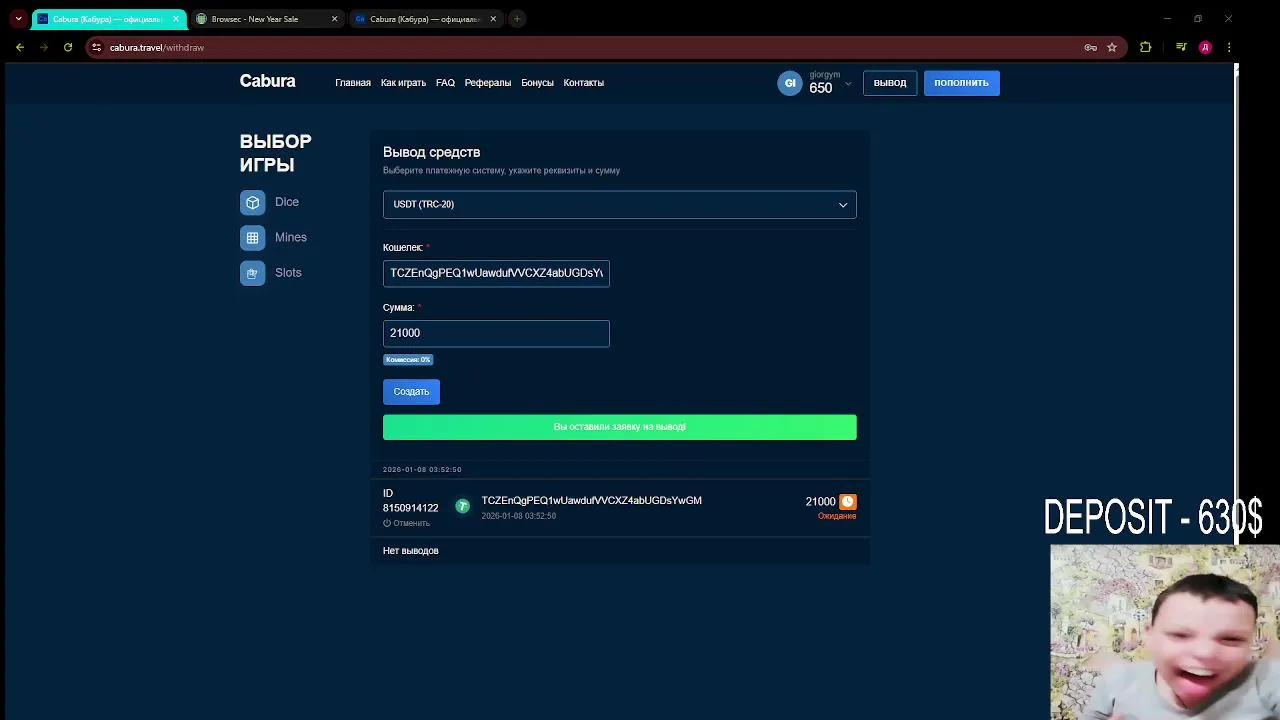Screen dimensions: 1280x720
Task: Click the Сумма amount field
Action: tap(496, 333)
